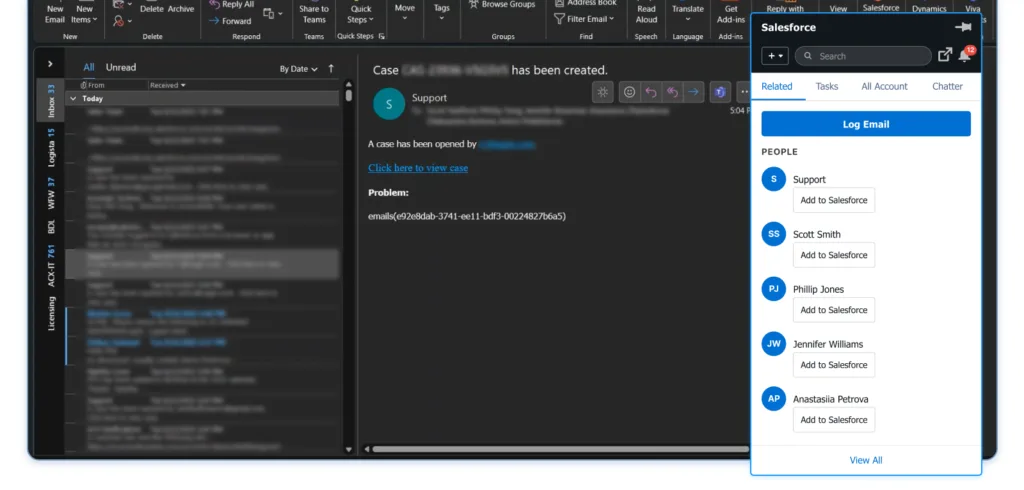
Task: Open the By Date sort dropdown
Action: point(299,69)
